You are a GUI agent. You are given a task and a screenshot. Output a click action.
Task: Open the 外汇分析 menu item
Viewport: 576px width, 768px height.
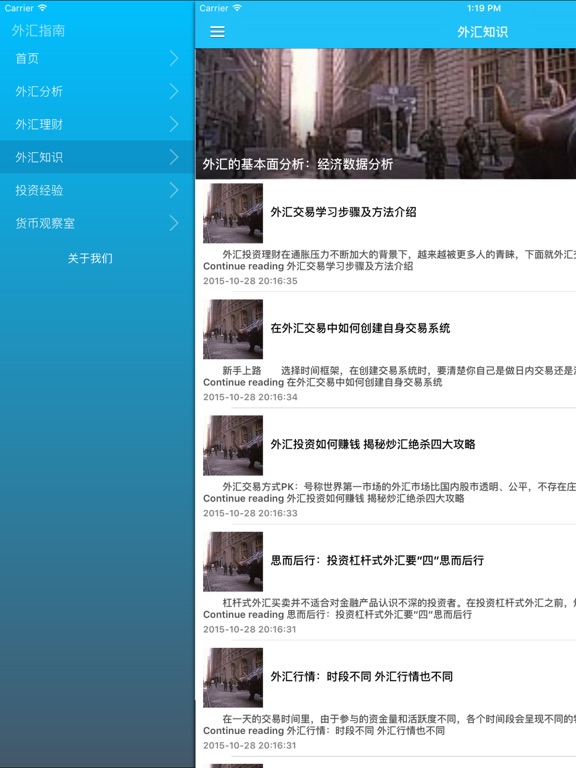point(97,91)
